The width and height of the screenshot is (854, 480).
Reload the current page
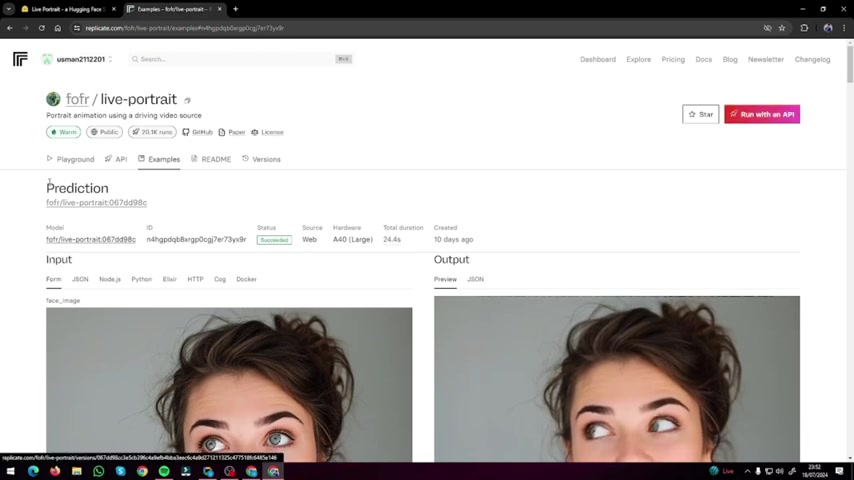click(41, 28)
